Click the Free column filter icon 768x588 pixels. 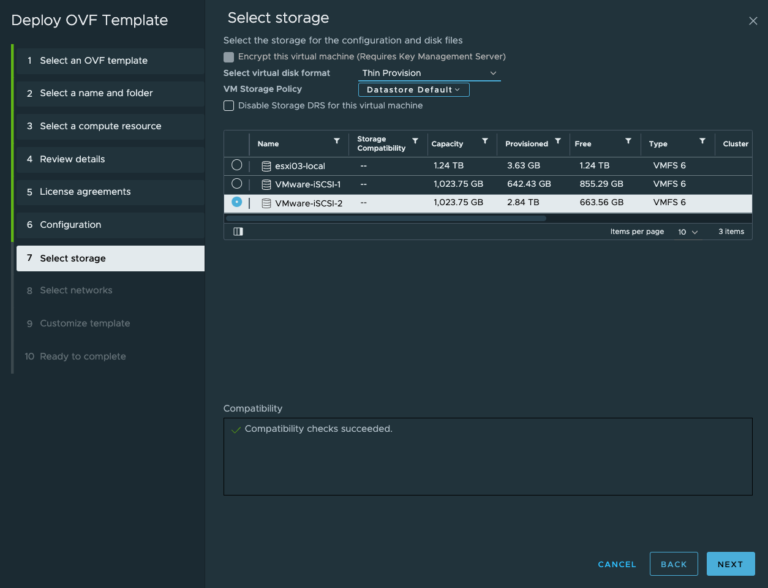tap(628, 142)
